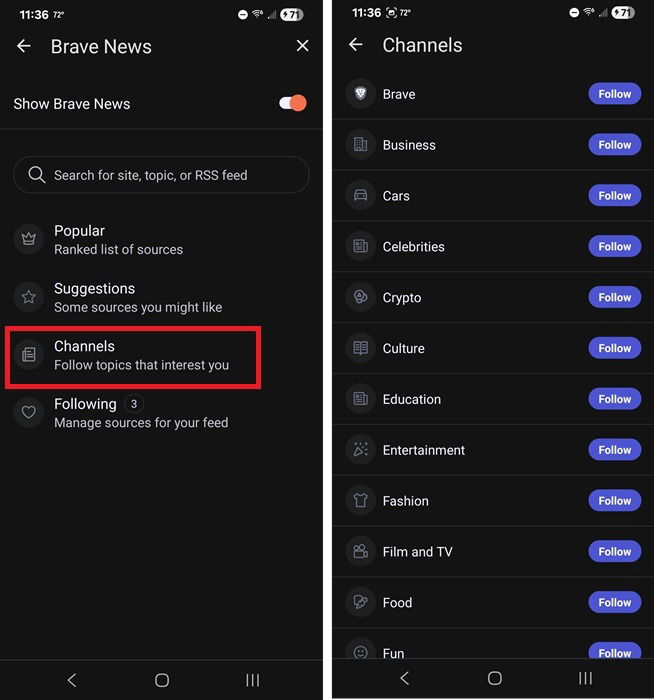654x700 pixels.
Task: Open the Popular ranked sources list
Action: tap(118, 240)
